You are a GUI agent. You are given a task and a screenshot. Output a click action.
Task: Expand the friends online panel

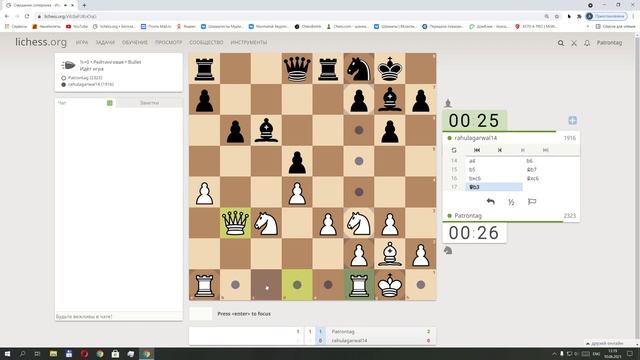click(606, 343)
